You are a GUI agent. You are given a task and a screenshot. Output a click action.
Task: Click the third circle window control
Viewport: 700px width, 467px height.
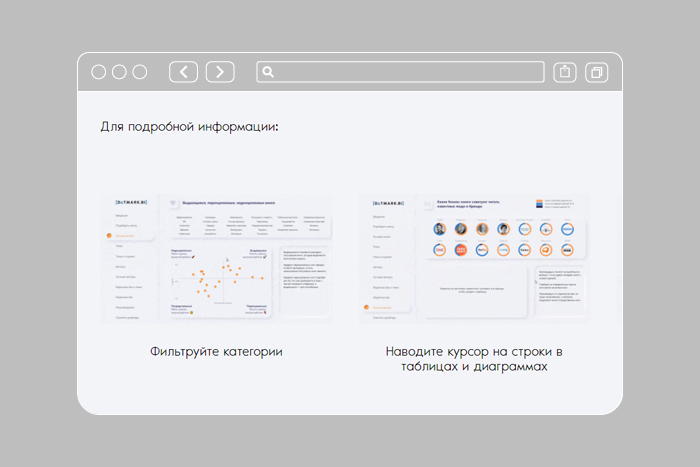(140, 72)
